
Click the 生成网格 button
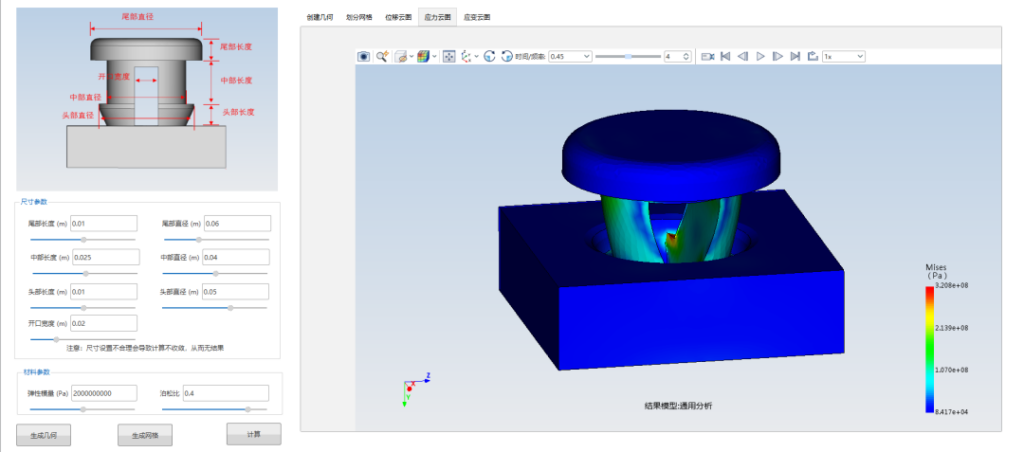click(x=145, y=435)
